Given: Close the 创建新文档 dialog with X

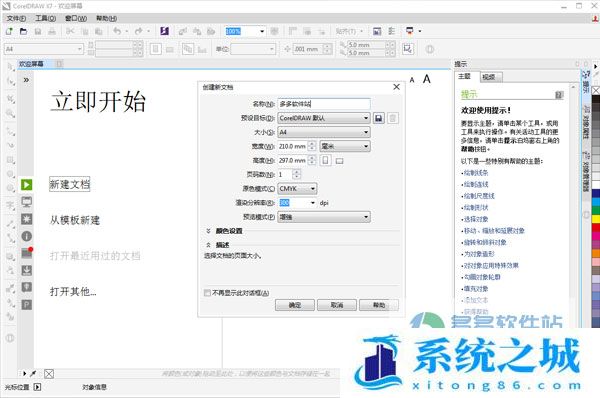Looking at the screenshot, I should tap(396, 87).
